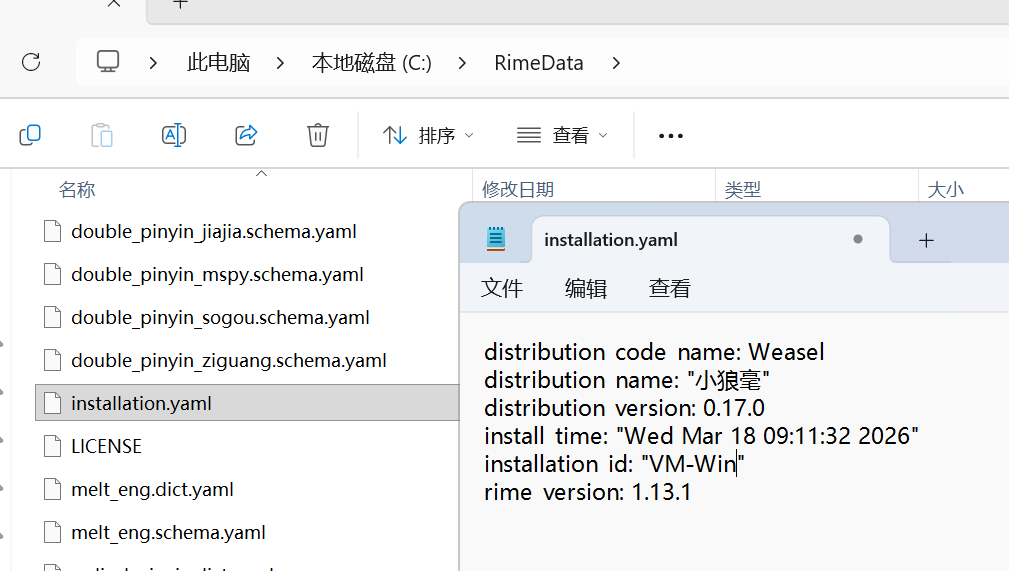Click the rename icon in toolbar
The image size is (1009, 571).
[x=174, y=135]
